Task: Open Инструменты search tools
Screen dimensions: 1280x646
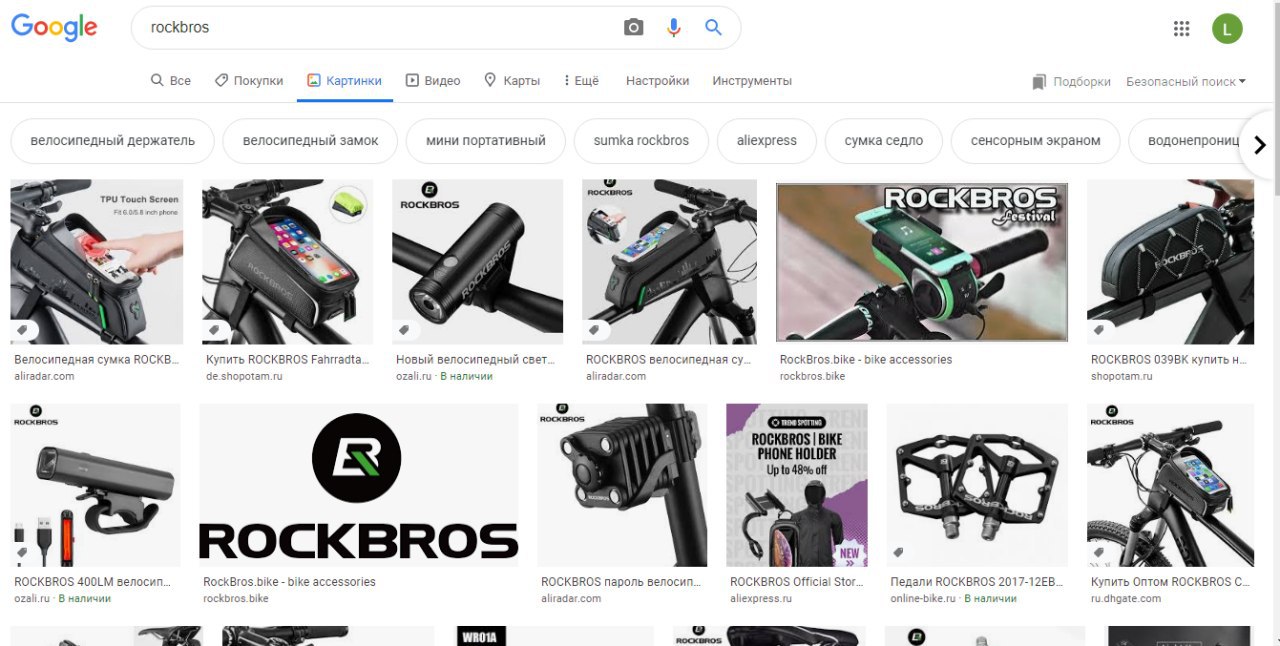Action: pyautogui.click(x=752, y=81)
